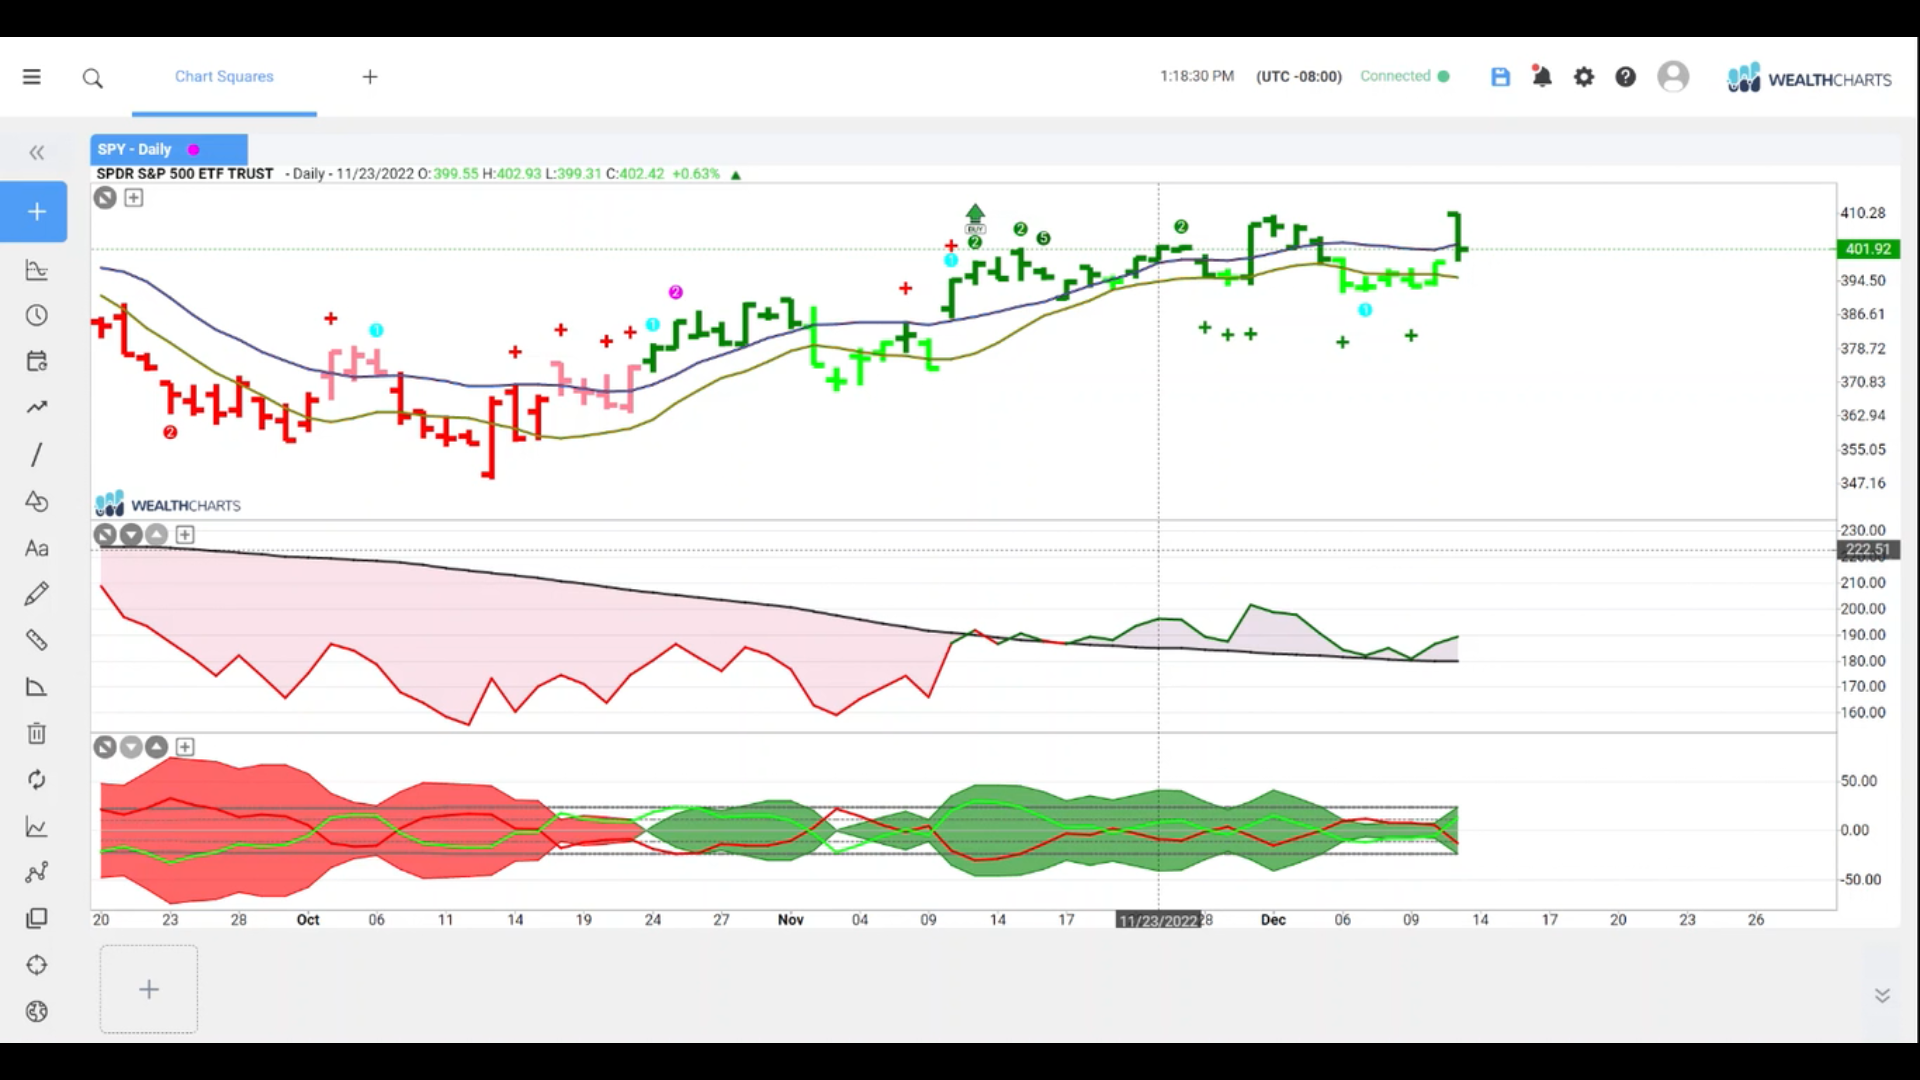Open the calendar date range icon
Viewport: 1920px width, 1080px height.
click(37, 362)
